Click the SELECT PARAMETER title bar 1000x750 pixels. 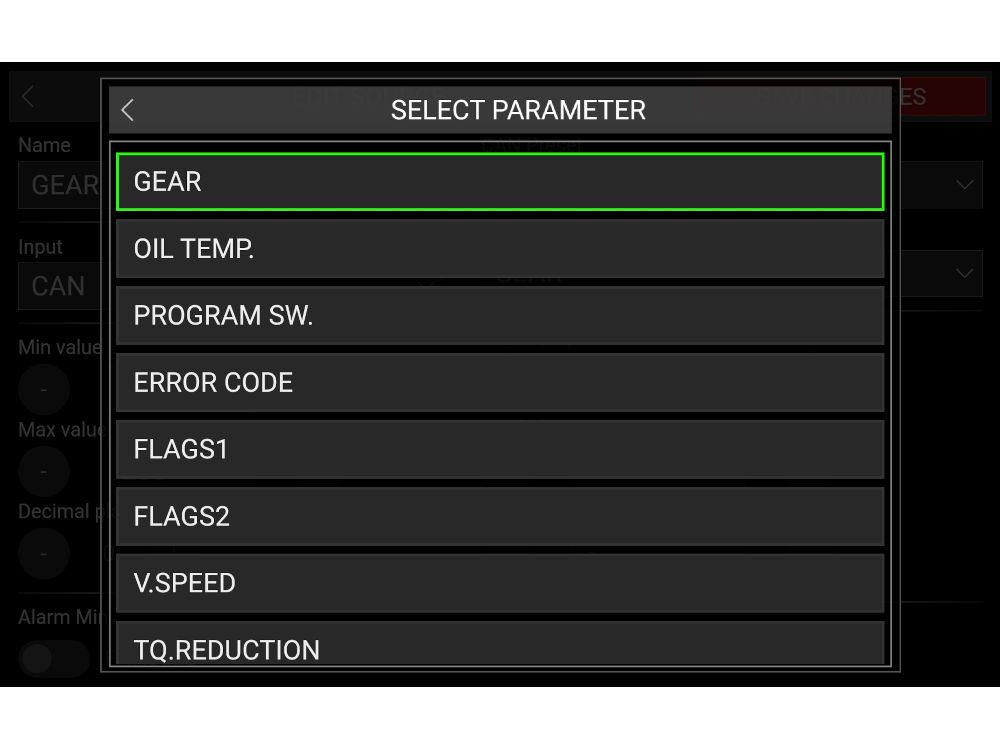click(518, 110)
